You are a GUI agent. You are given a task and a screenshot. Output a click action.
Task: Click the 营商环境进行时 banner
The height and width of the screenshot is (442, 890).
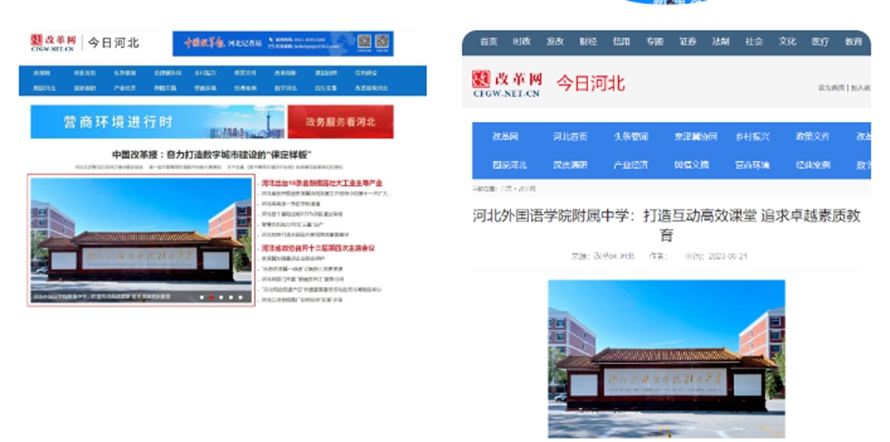157,122
